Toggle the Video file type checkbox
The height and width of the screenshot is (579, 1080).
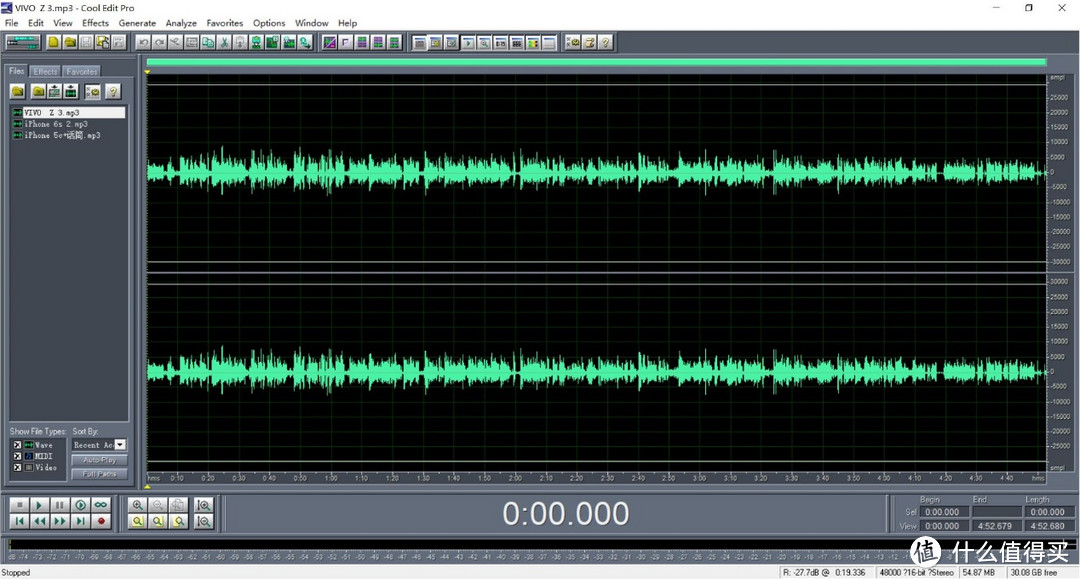tap(17, 467)
